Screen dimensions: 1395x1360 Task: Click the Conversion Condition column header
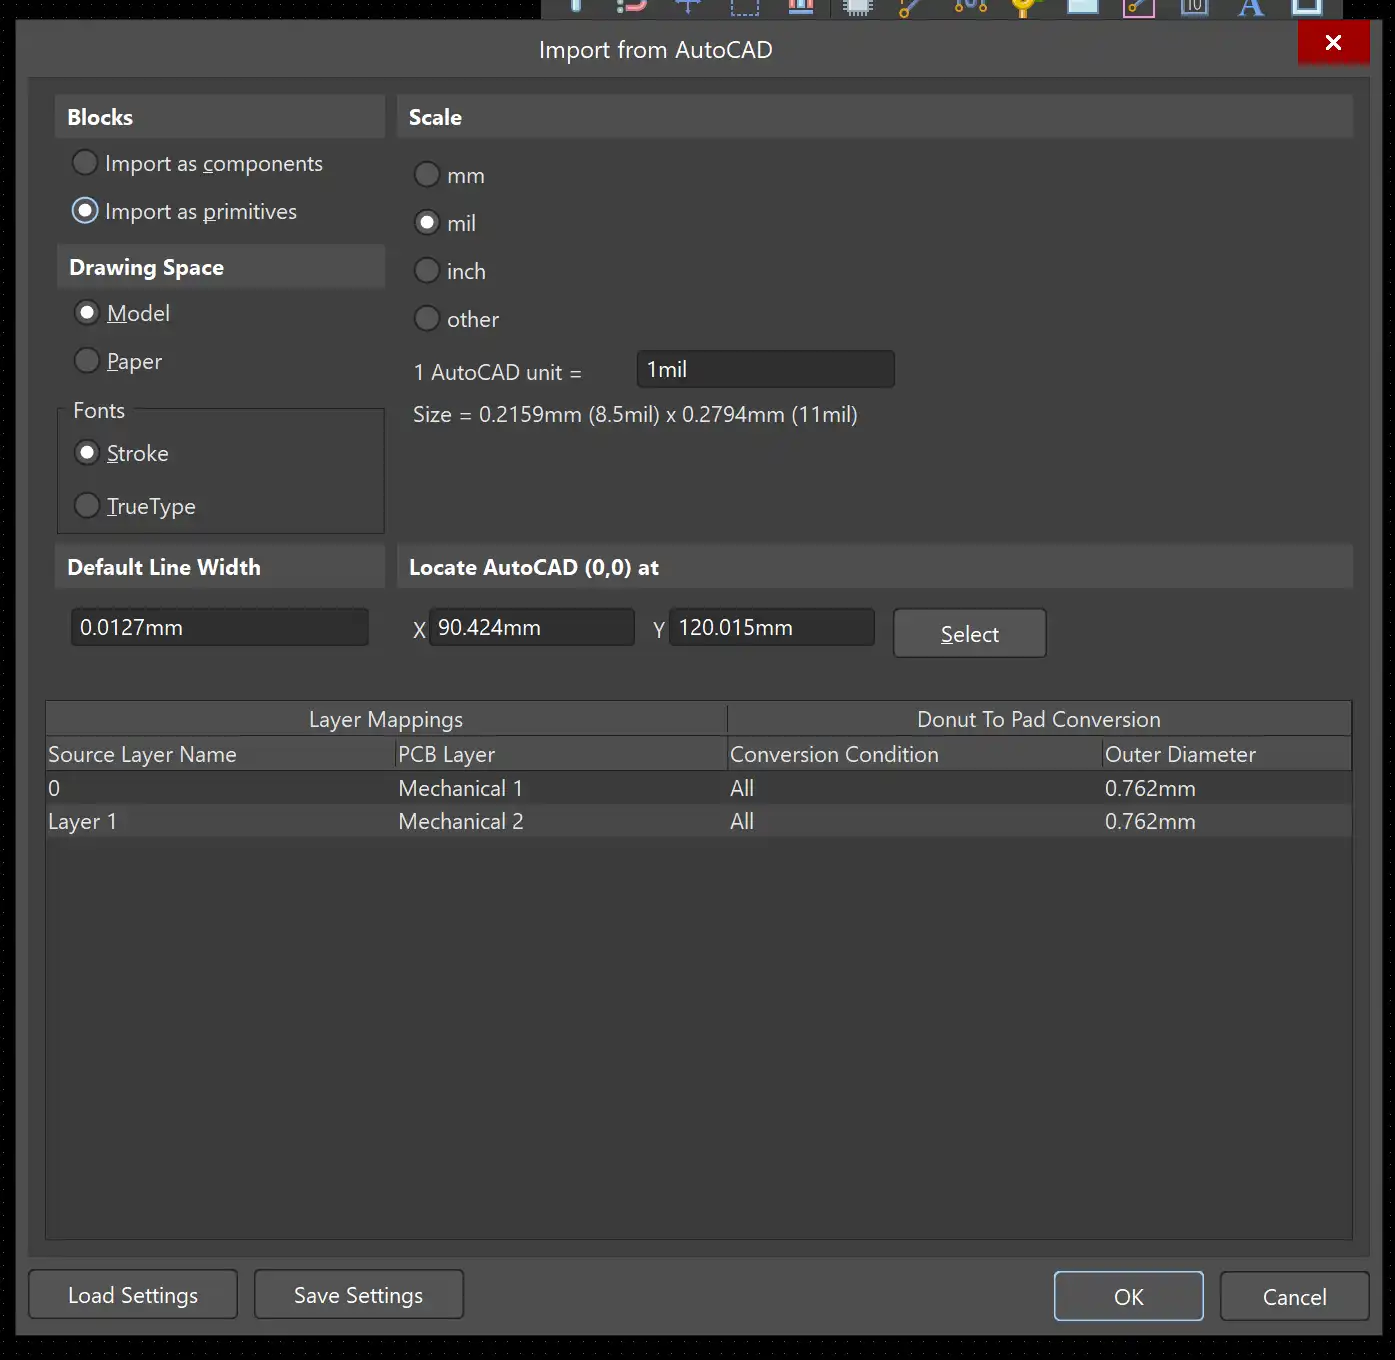coord(915,754)
